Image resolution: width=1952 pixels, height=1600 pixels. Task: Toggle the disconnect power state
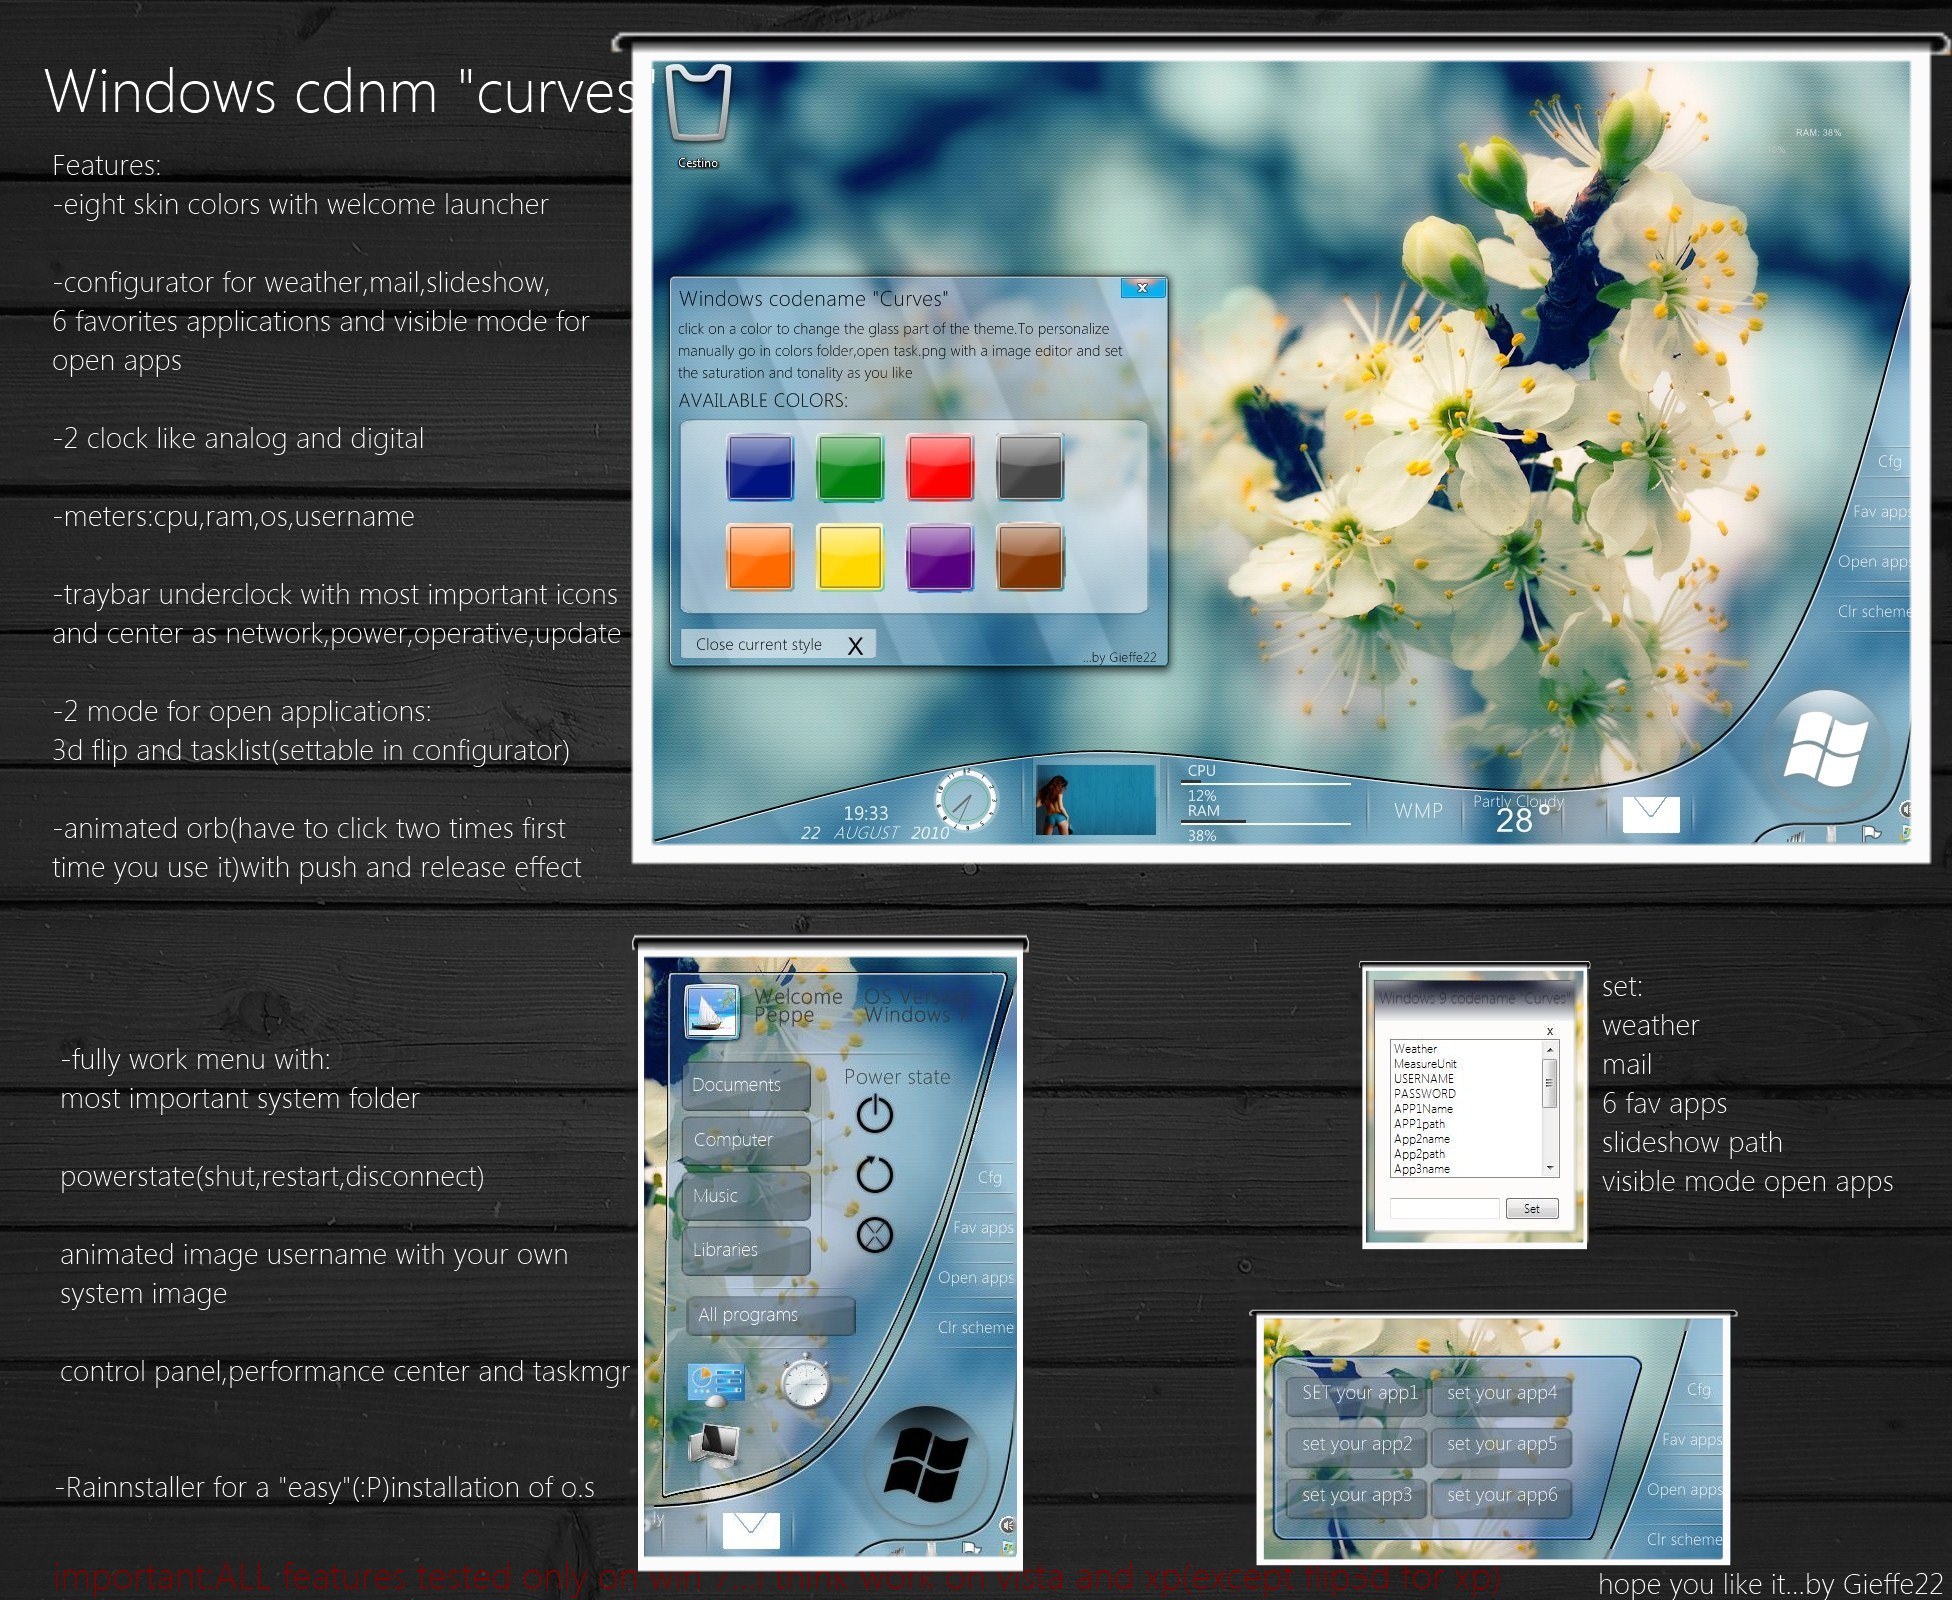[875, 1232]
